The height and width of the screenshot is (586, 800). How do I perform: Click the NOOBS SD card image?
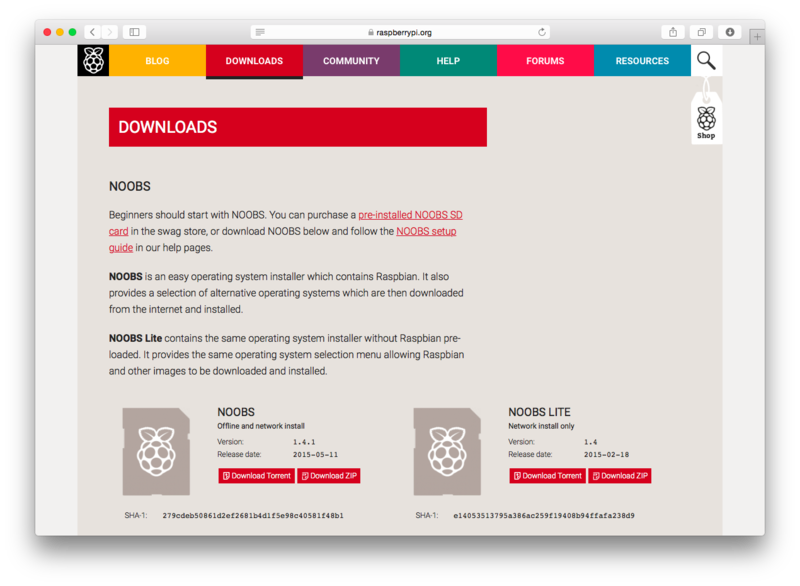(x=156, y=451)
